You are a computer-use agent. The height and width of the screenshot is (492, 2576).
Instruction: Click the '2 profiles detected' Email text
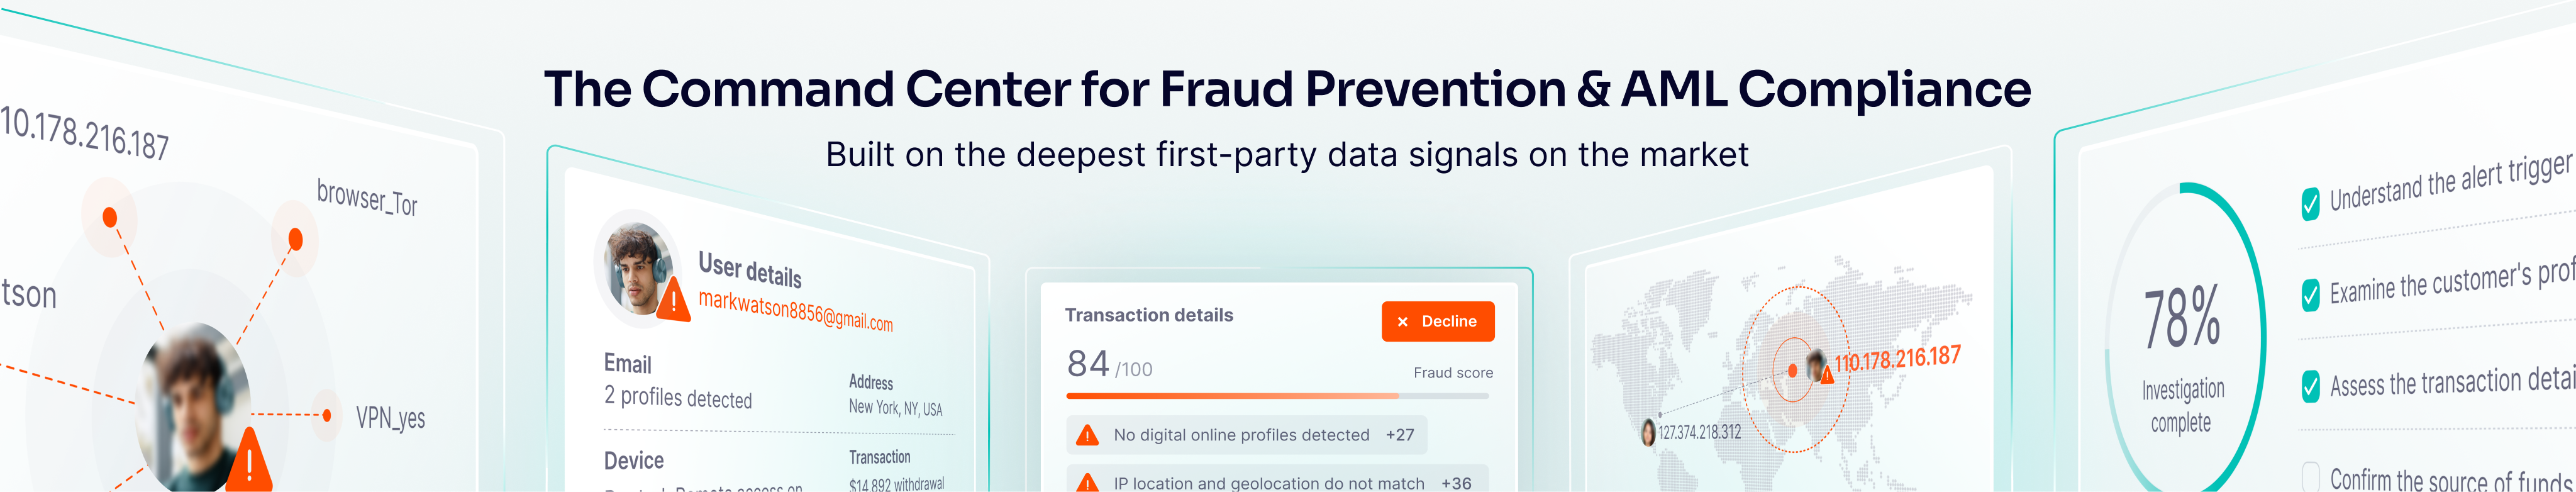tap(677, 398)
